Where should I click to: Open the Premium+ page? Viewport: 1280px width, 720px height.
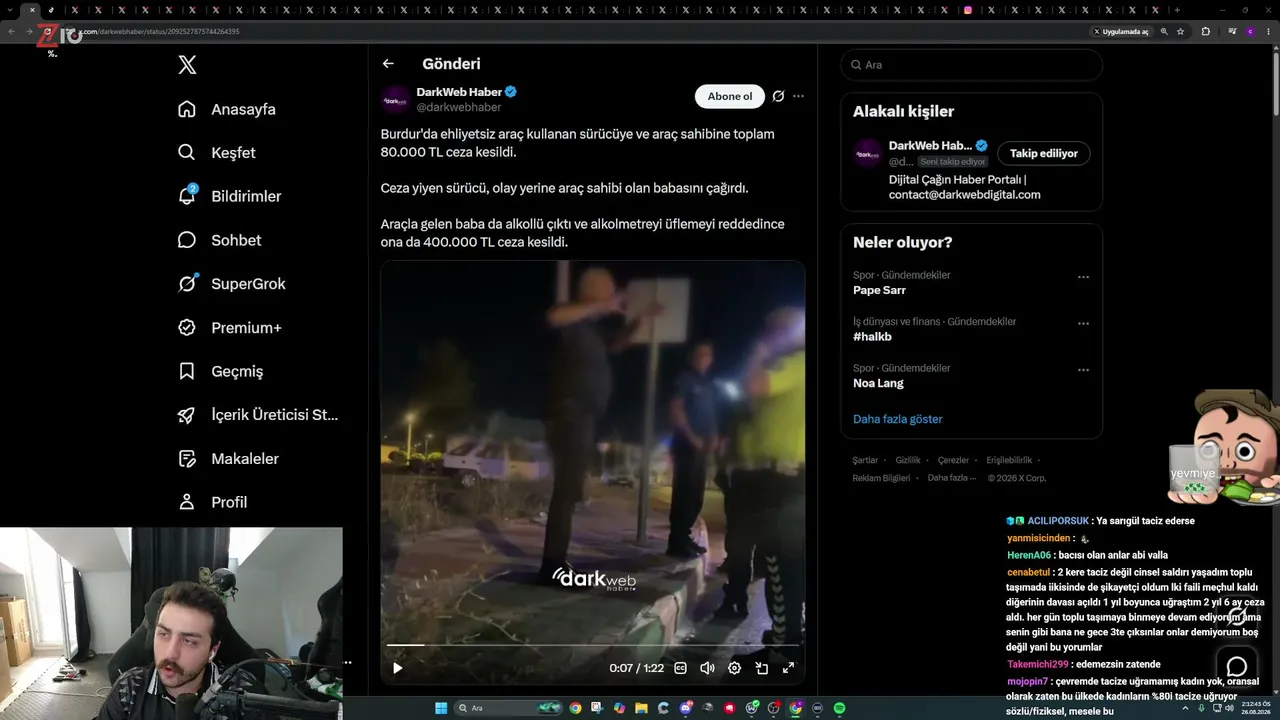coord(229,328)
